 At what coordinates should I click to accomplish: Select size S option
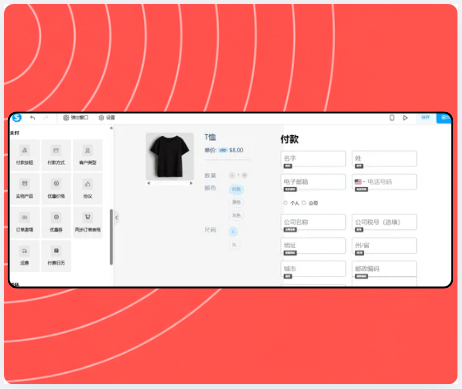(x=233, y=231)
